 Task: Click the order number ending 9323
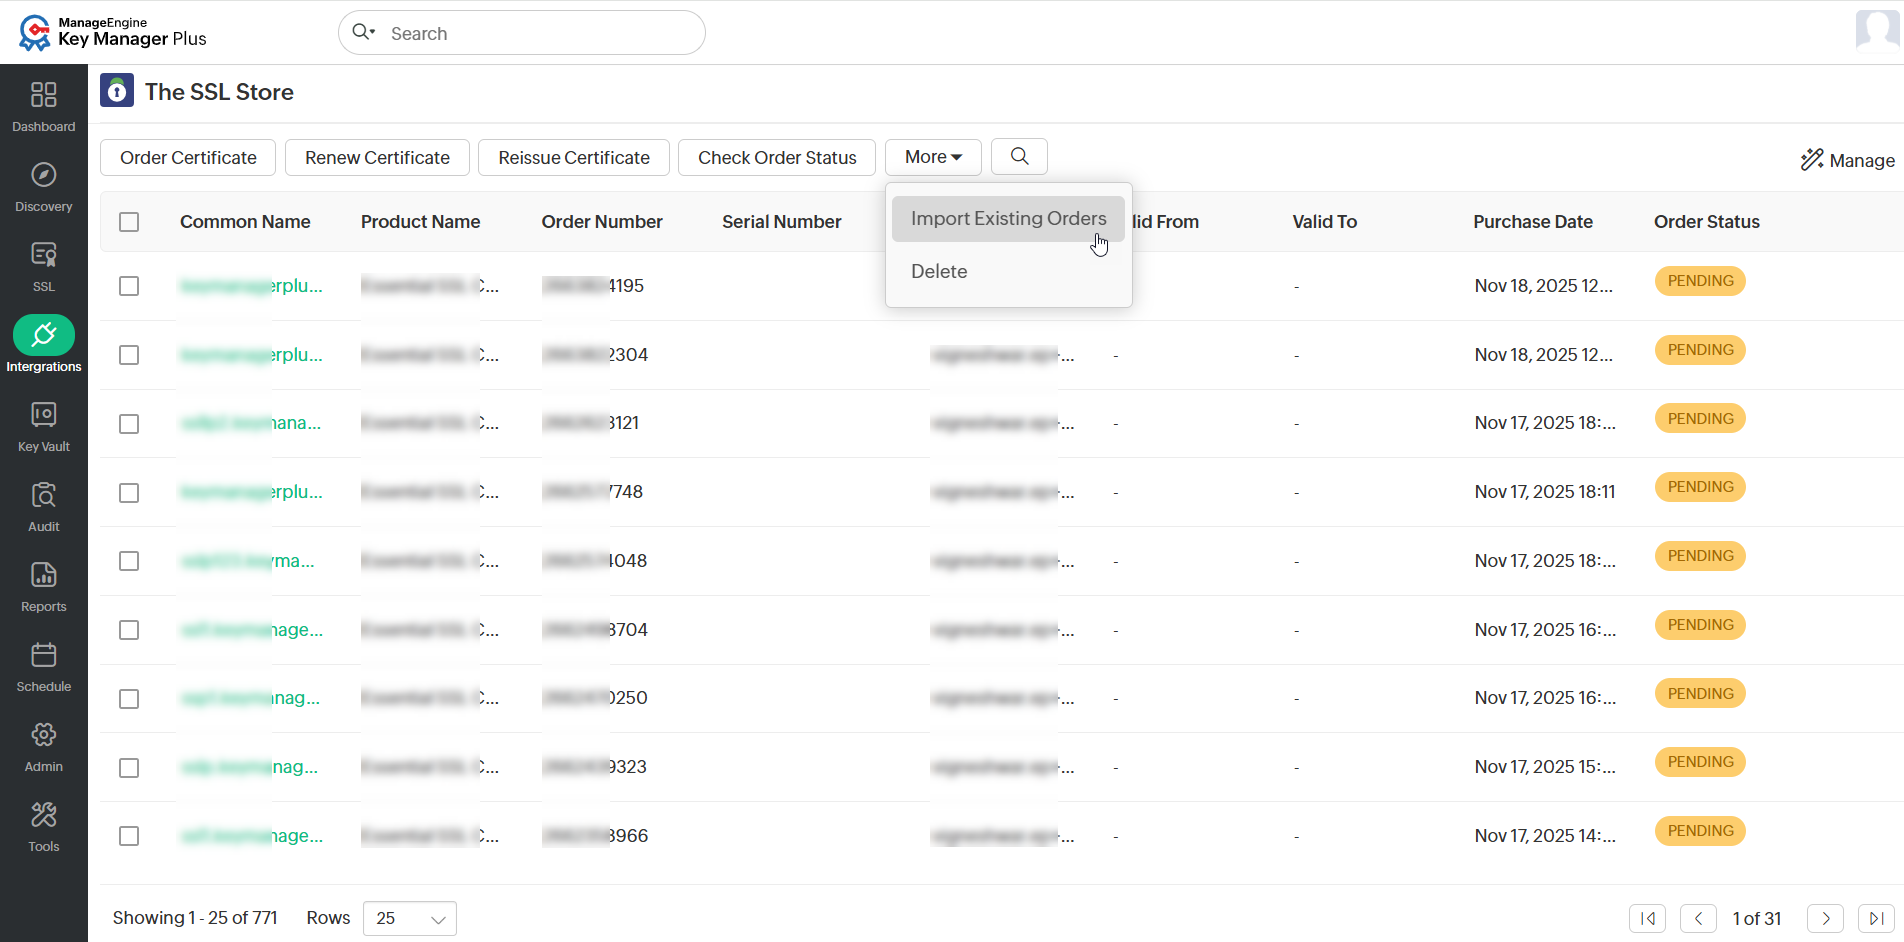tap(594, 767)
